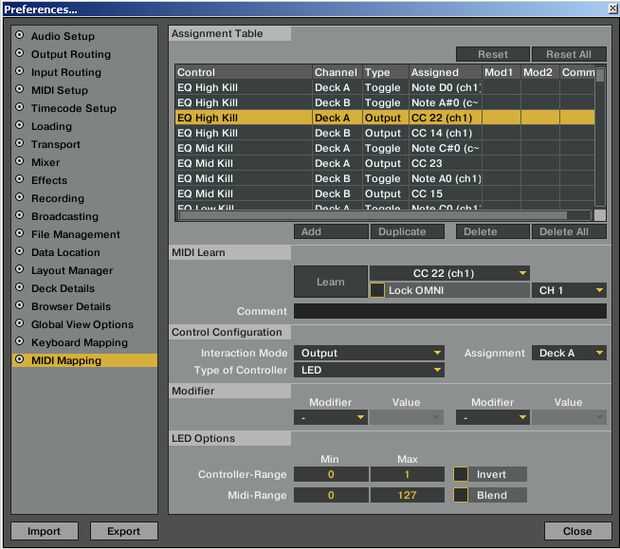Click the Delete All button
620x549 pixels.
point(569,232)
